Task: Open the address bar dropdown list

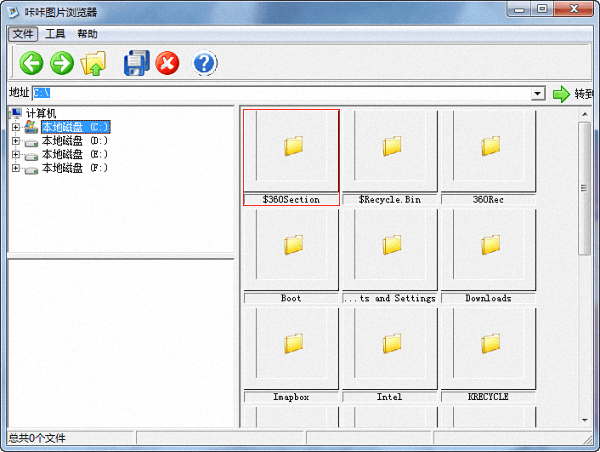Action: tap(538, 94)
